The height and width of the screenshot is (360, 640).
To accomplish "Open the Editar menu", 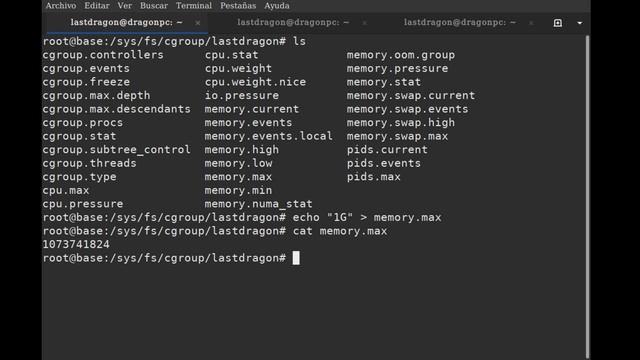I will pyautogui.click(x=97, y=6).
